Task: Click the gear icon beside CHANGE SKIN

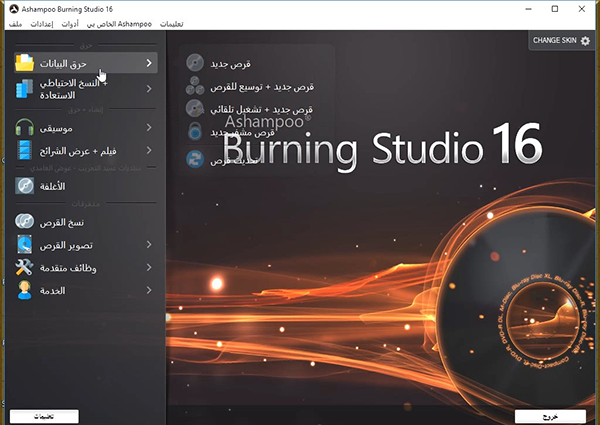Action: pos(585,41)
